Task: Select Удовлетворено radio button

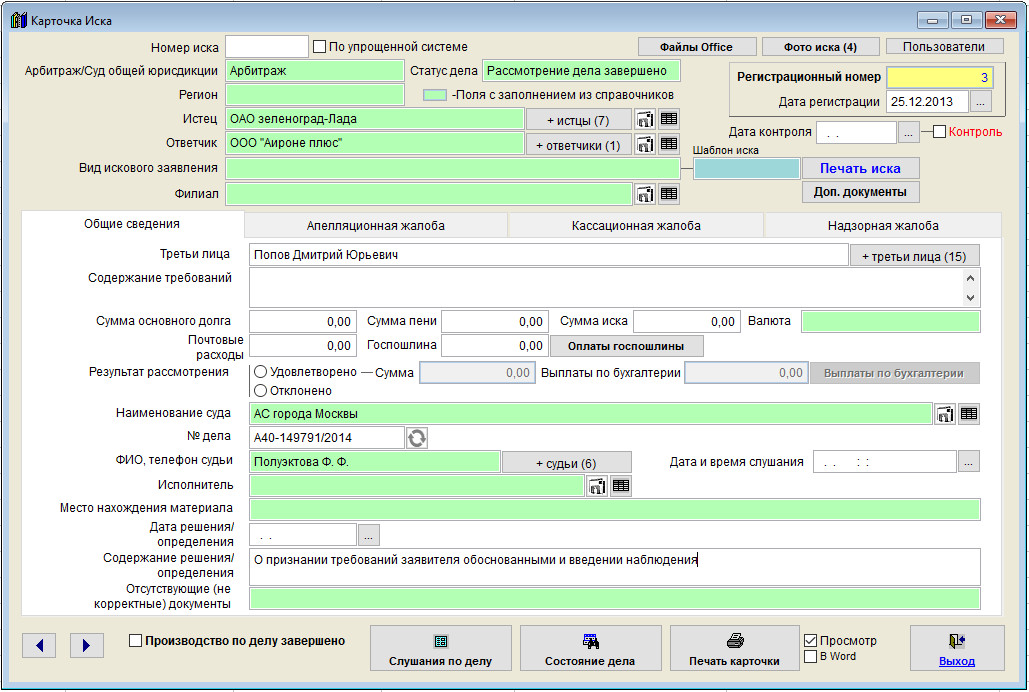Action: pos(261,372)
